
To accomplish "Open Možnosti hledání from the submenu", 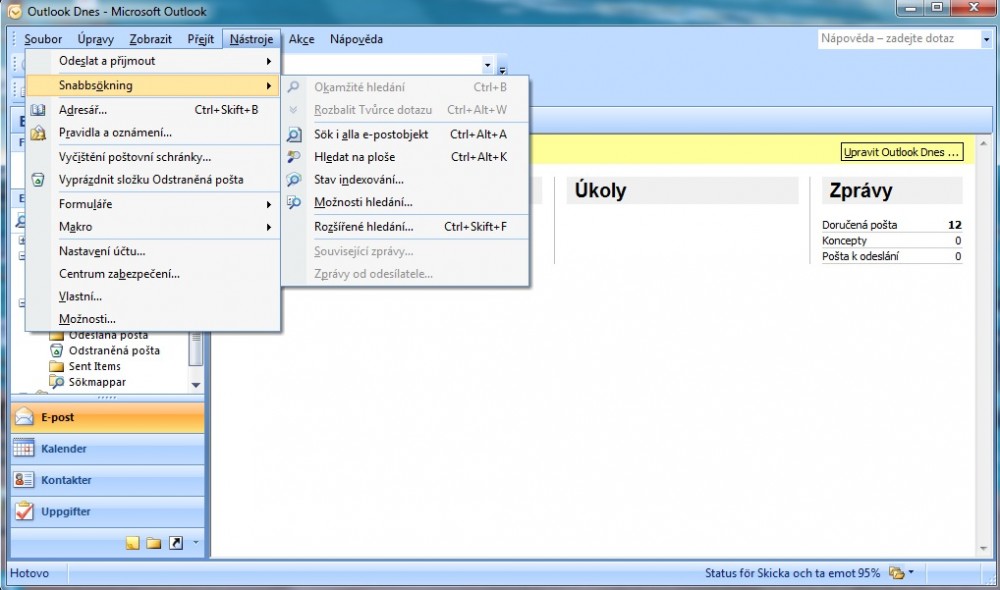I will click(x=363, y=203).
